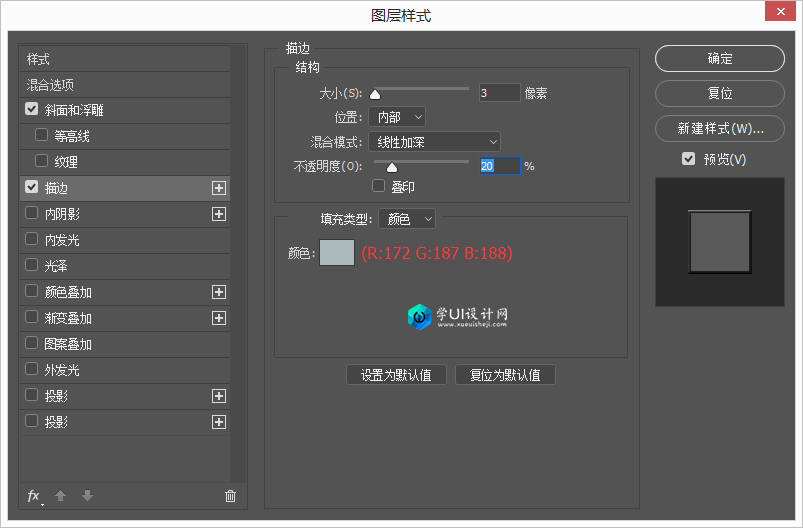
Task: Toggle the 预览 preview checkbox
Action: coord(688,159)
